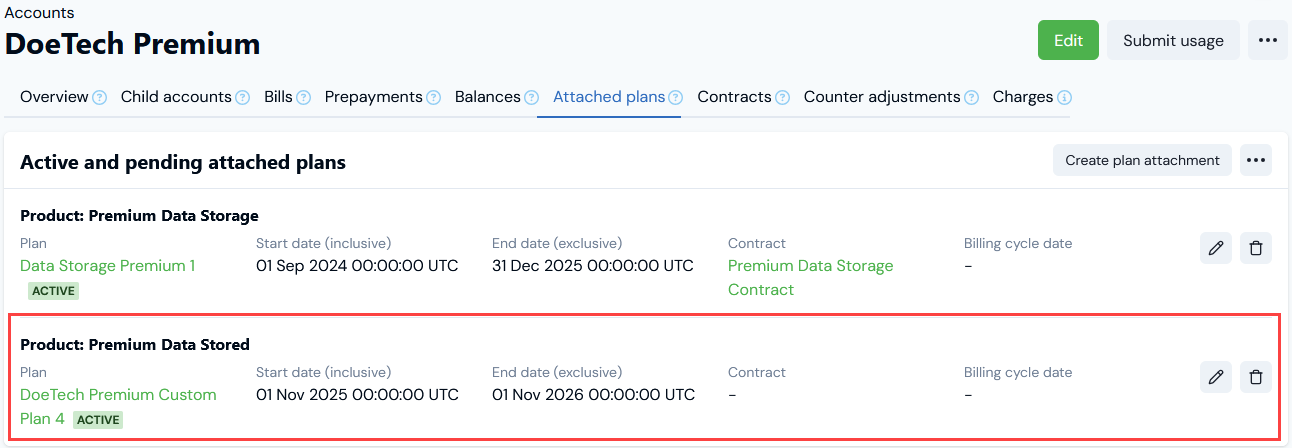The width and height of the screenshot is (1292, 448).
Task: Click help icon next to Prepayments tab
Action: (433, 98)
